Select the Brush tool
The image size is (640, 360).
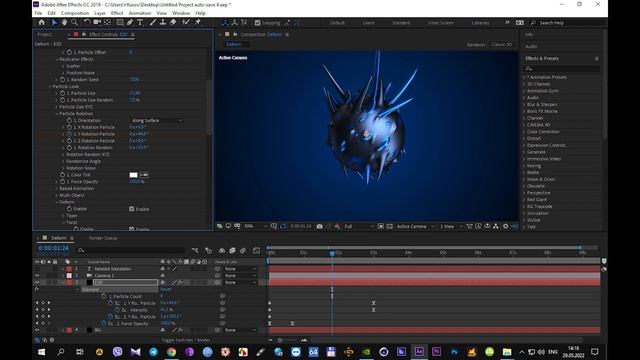152,22
